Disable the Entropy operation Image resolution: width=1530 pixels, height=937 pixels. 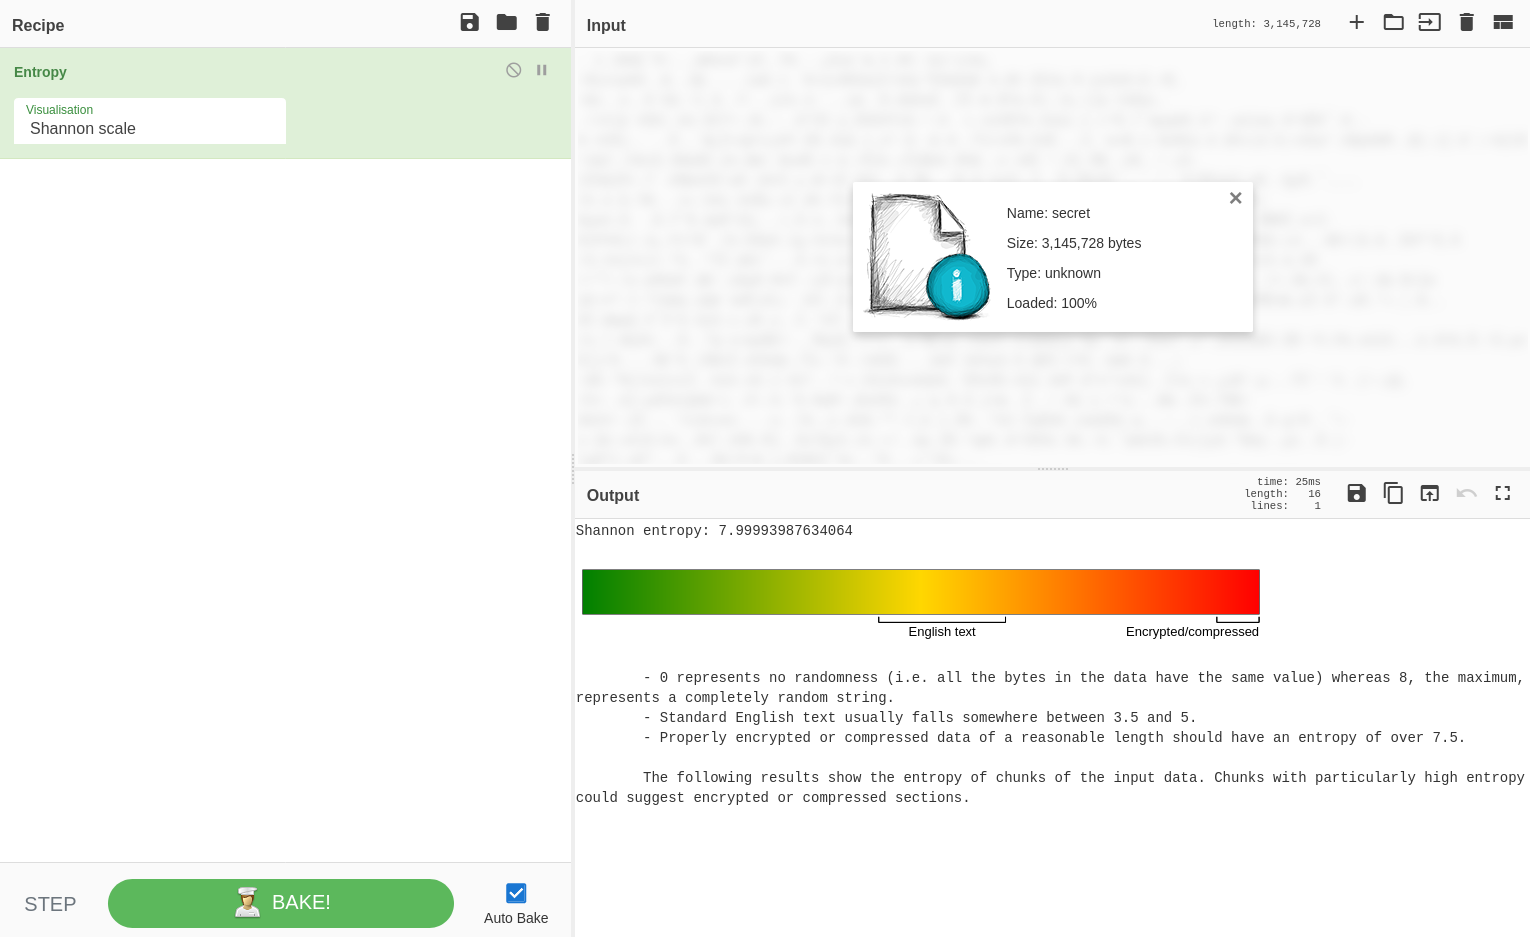click(513, 70)
